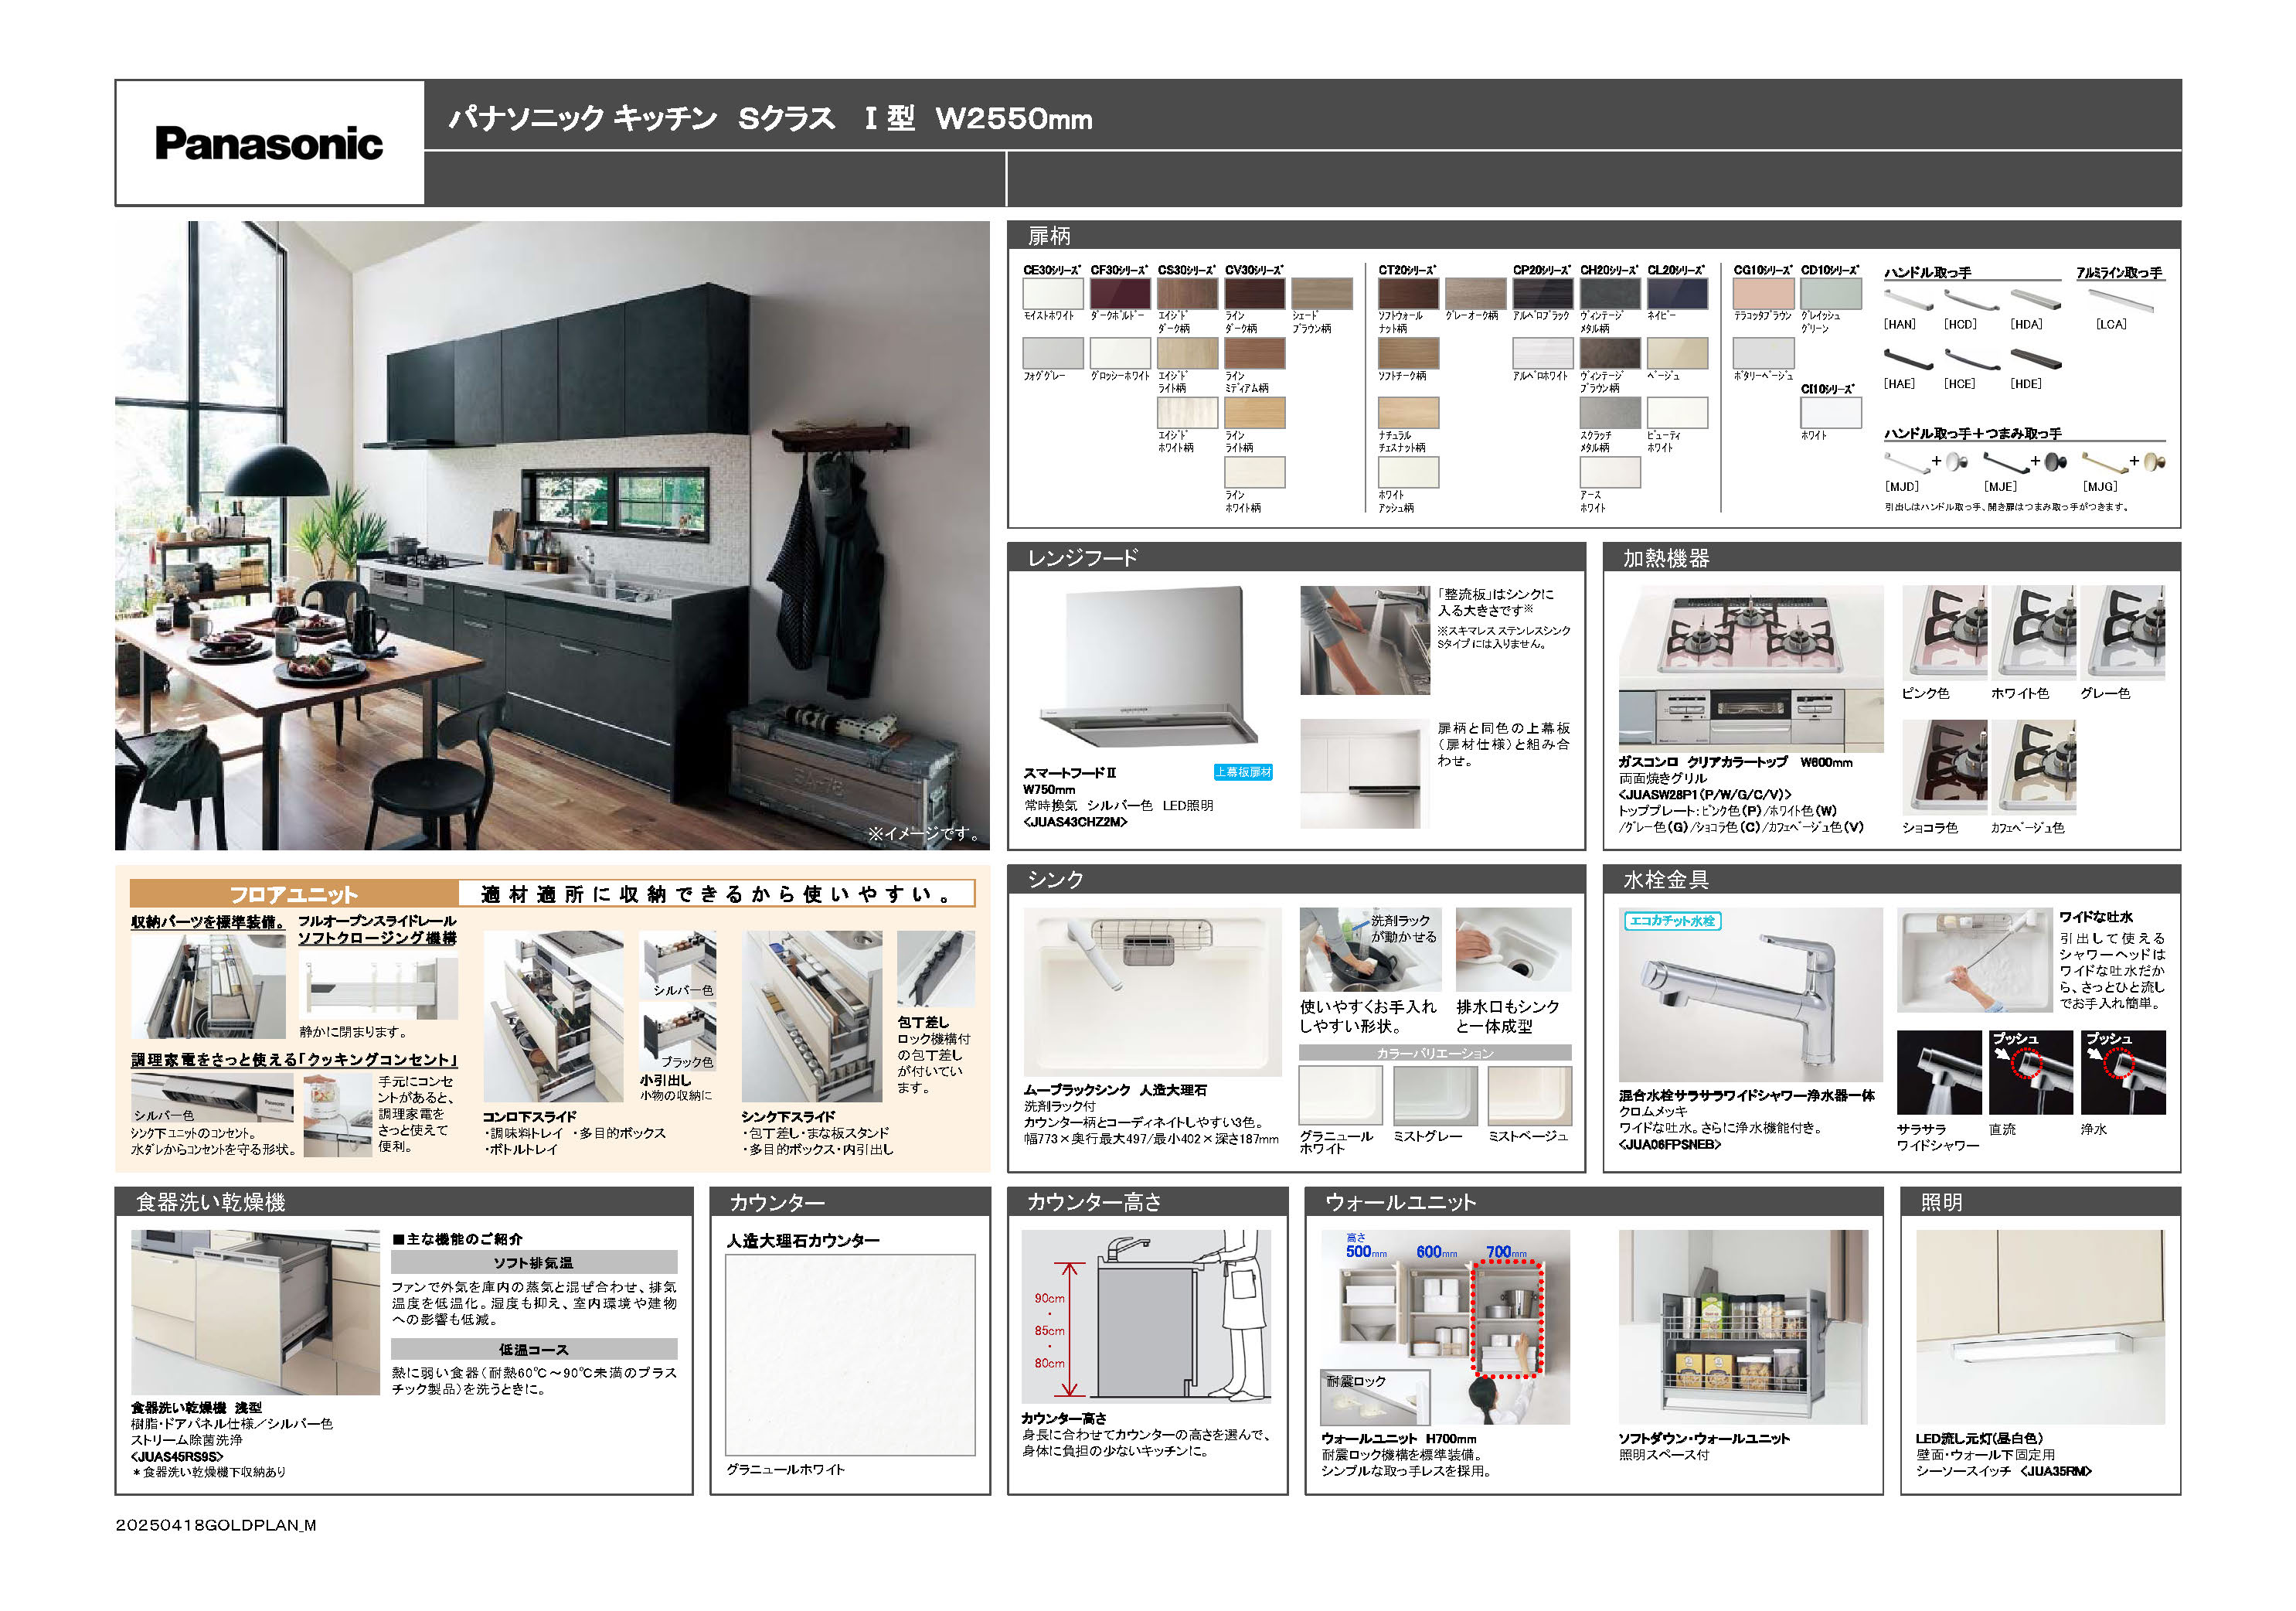Screen dimensions: 2296x1611
Task: Choose the グラニュールホワイト sink color
Action: 1341,1096
